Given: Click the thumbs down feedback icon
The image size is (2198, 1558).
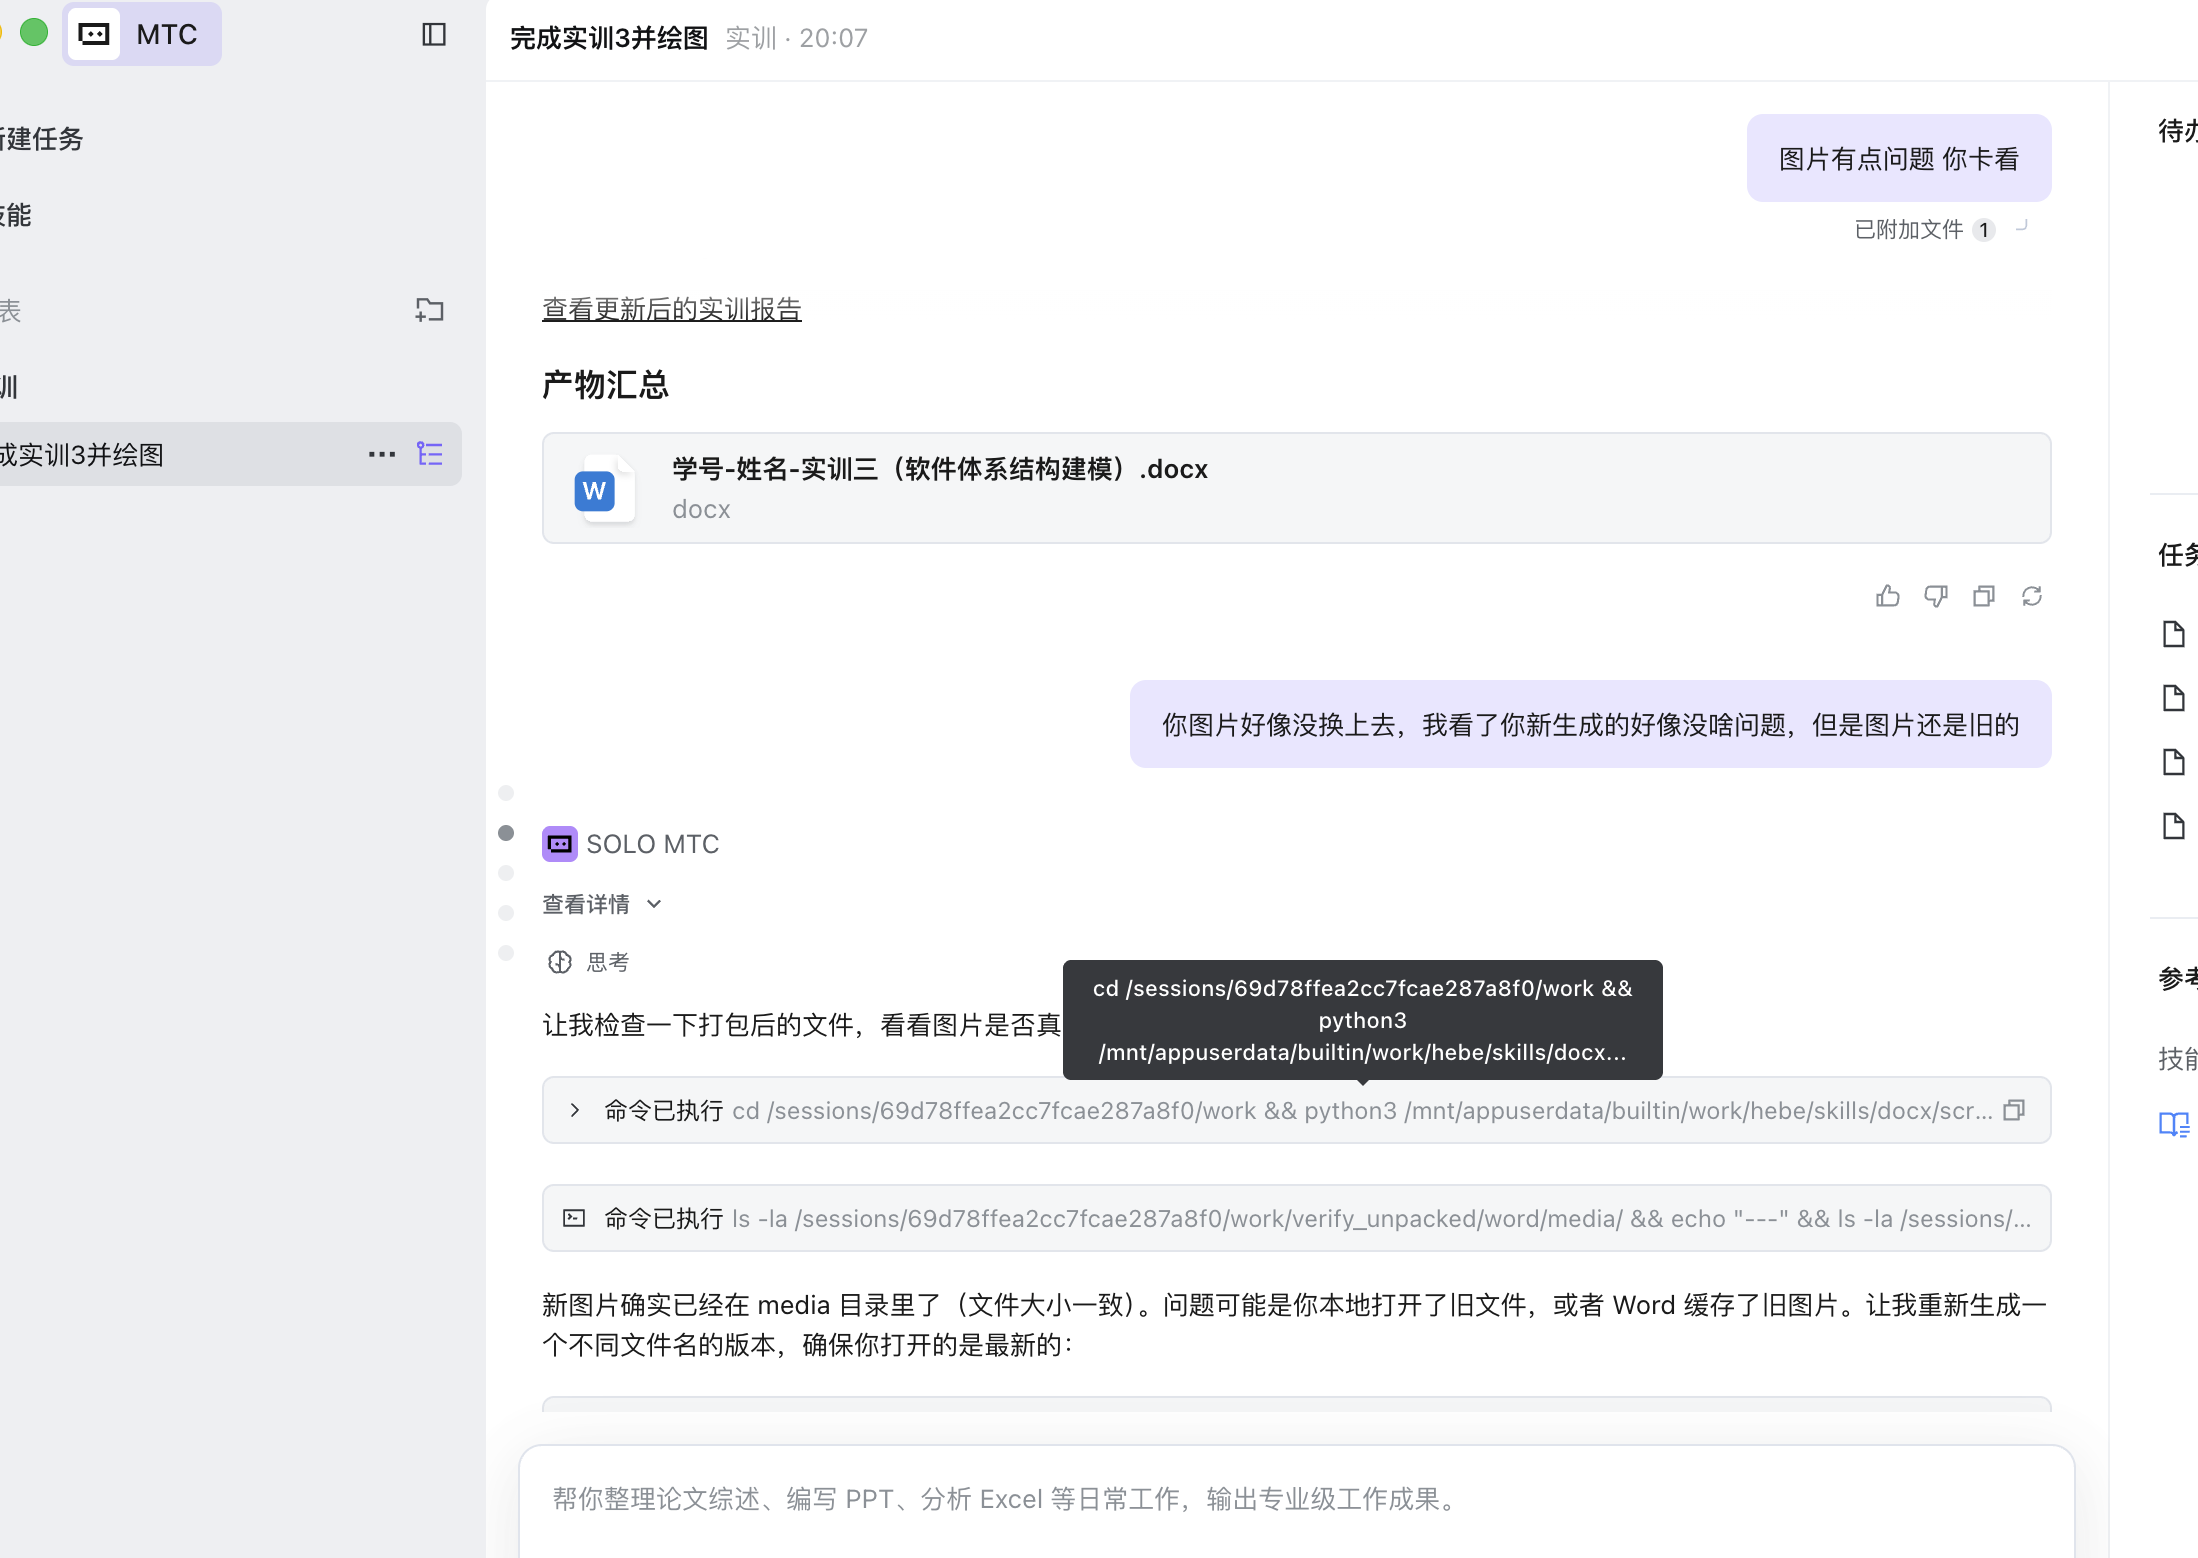Looking at the screenshot, I should click(x=1935, y=597).
